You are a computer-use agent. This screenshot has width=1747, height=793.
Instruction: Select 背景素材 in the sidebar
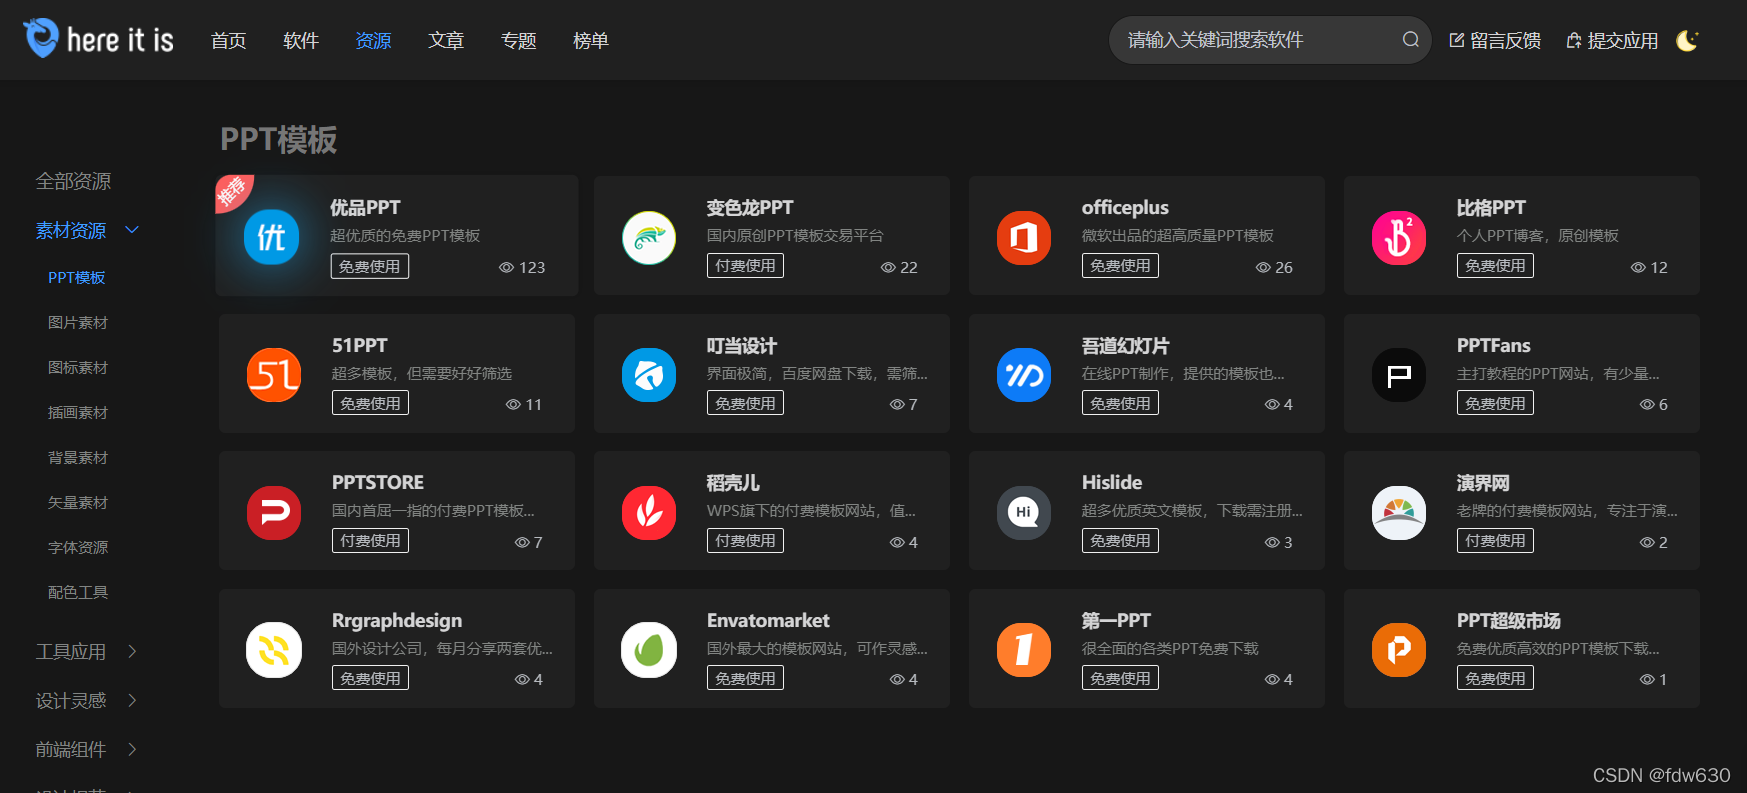[x=78, y=457]
